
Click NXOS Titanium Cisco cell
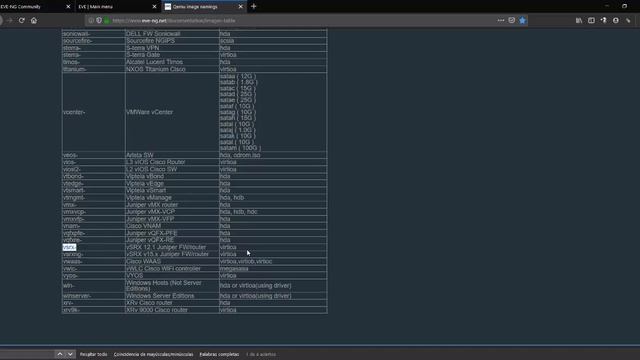(172, 69)
